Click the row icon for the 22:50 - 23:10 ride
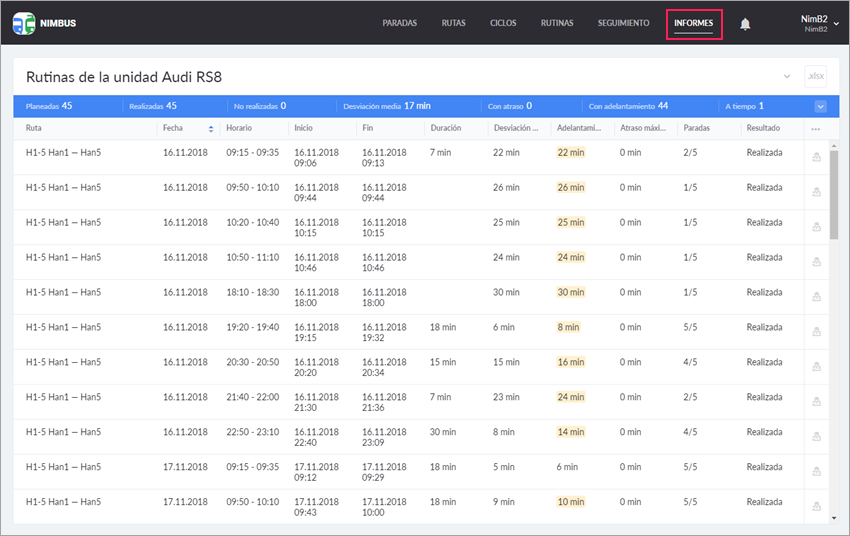Screen dimensions: 850x536 coord(816,437)
